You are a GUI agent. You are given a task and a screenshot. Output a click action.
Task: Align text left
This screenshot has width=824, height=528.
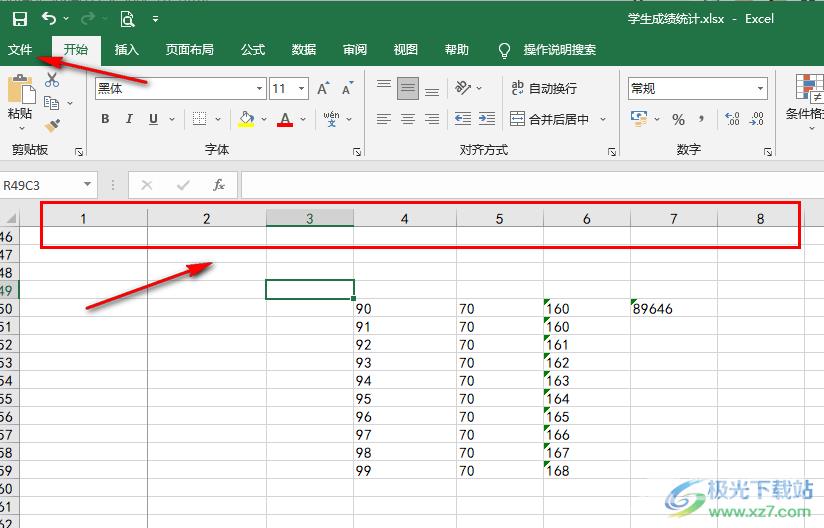pyautogui.click(x=384, y=119)
